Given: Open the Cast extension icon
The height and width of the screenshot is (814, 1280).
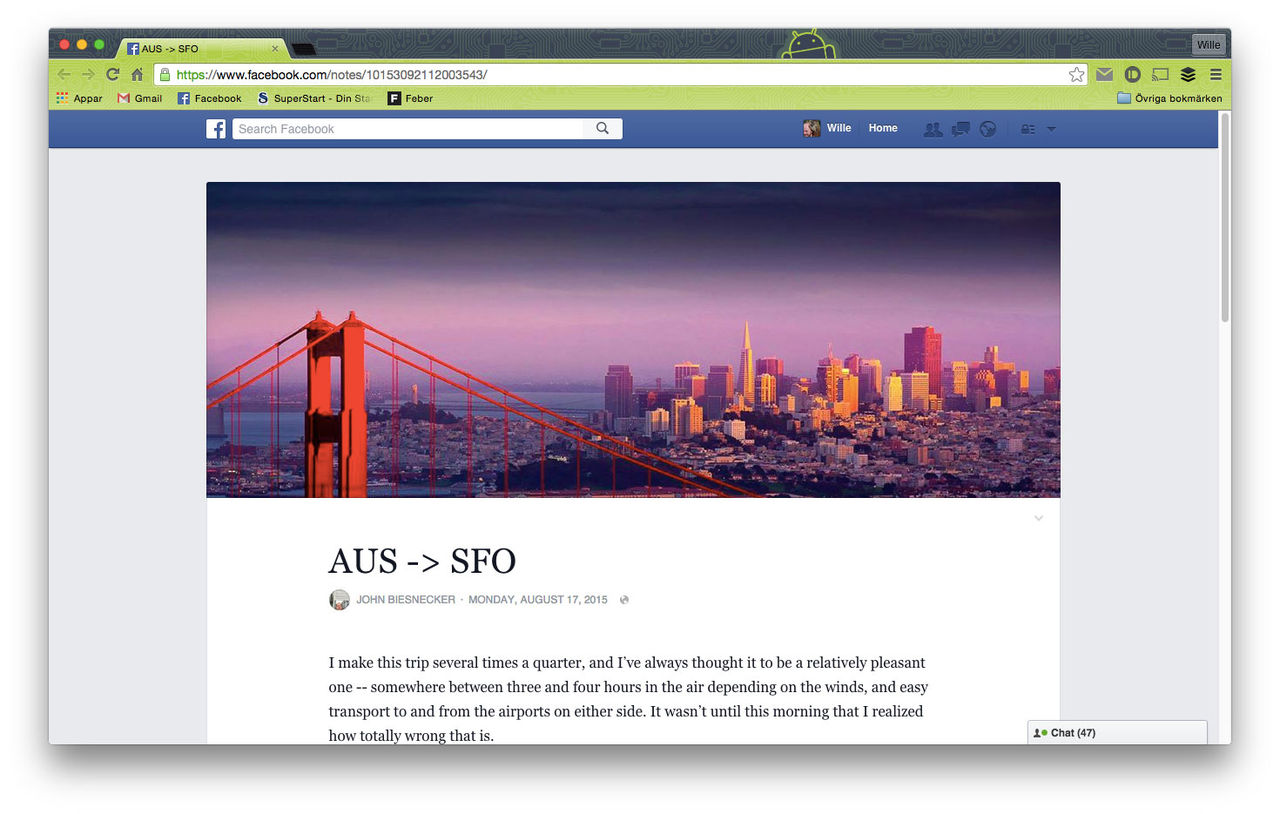Looking at the screenshot, I should 1160,75.
